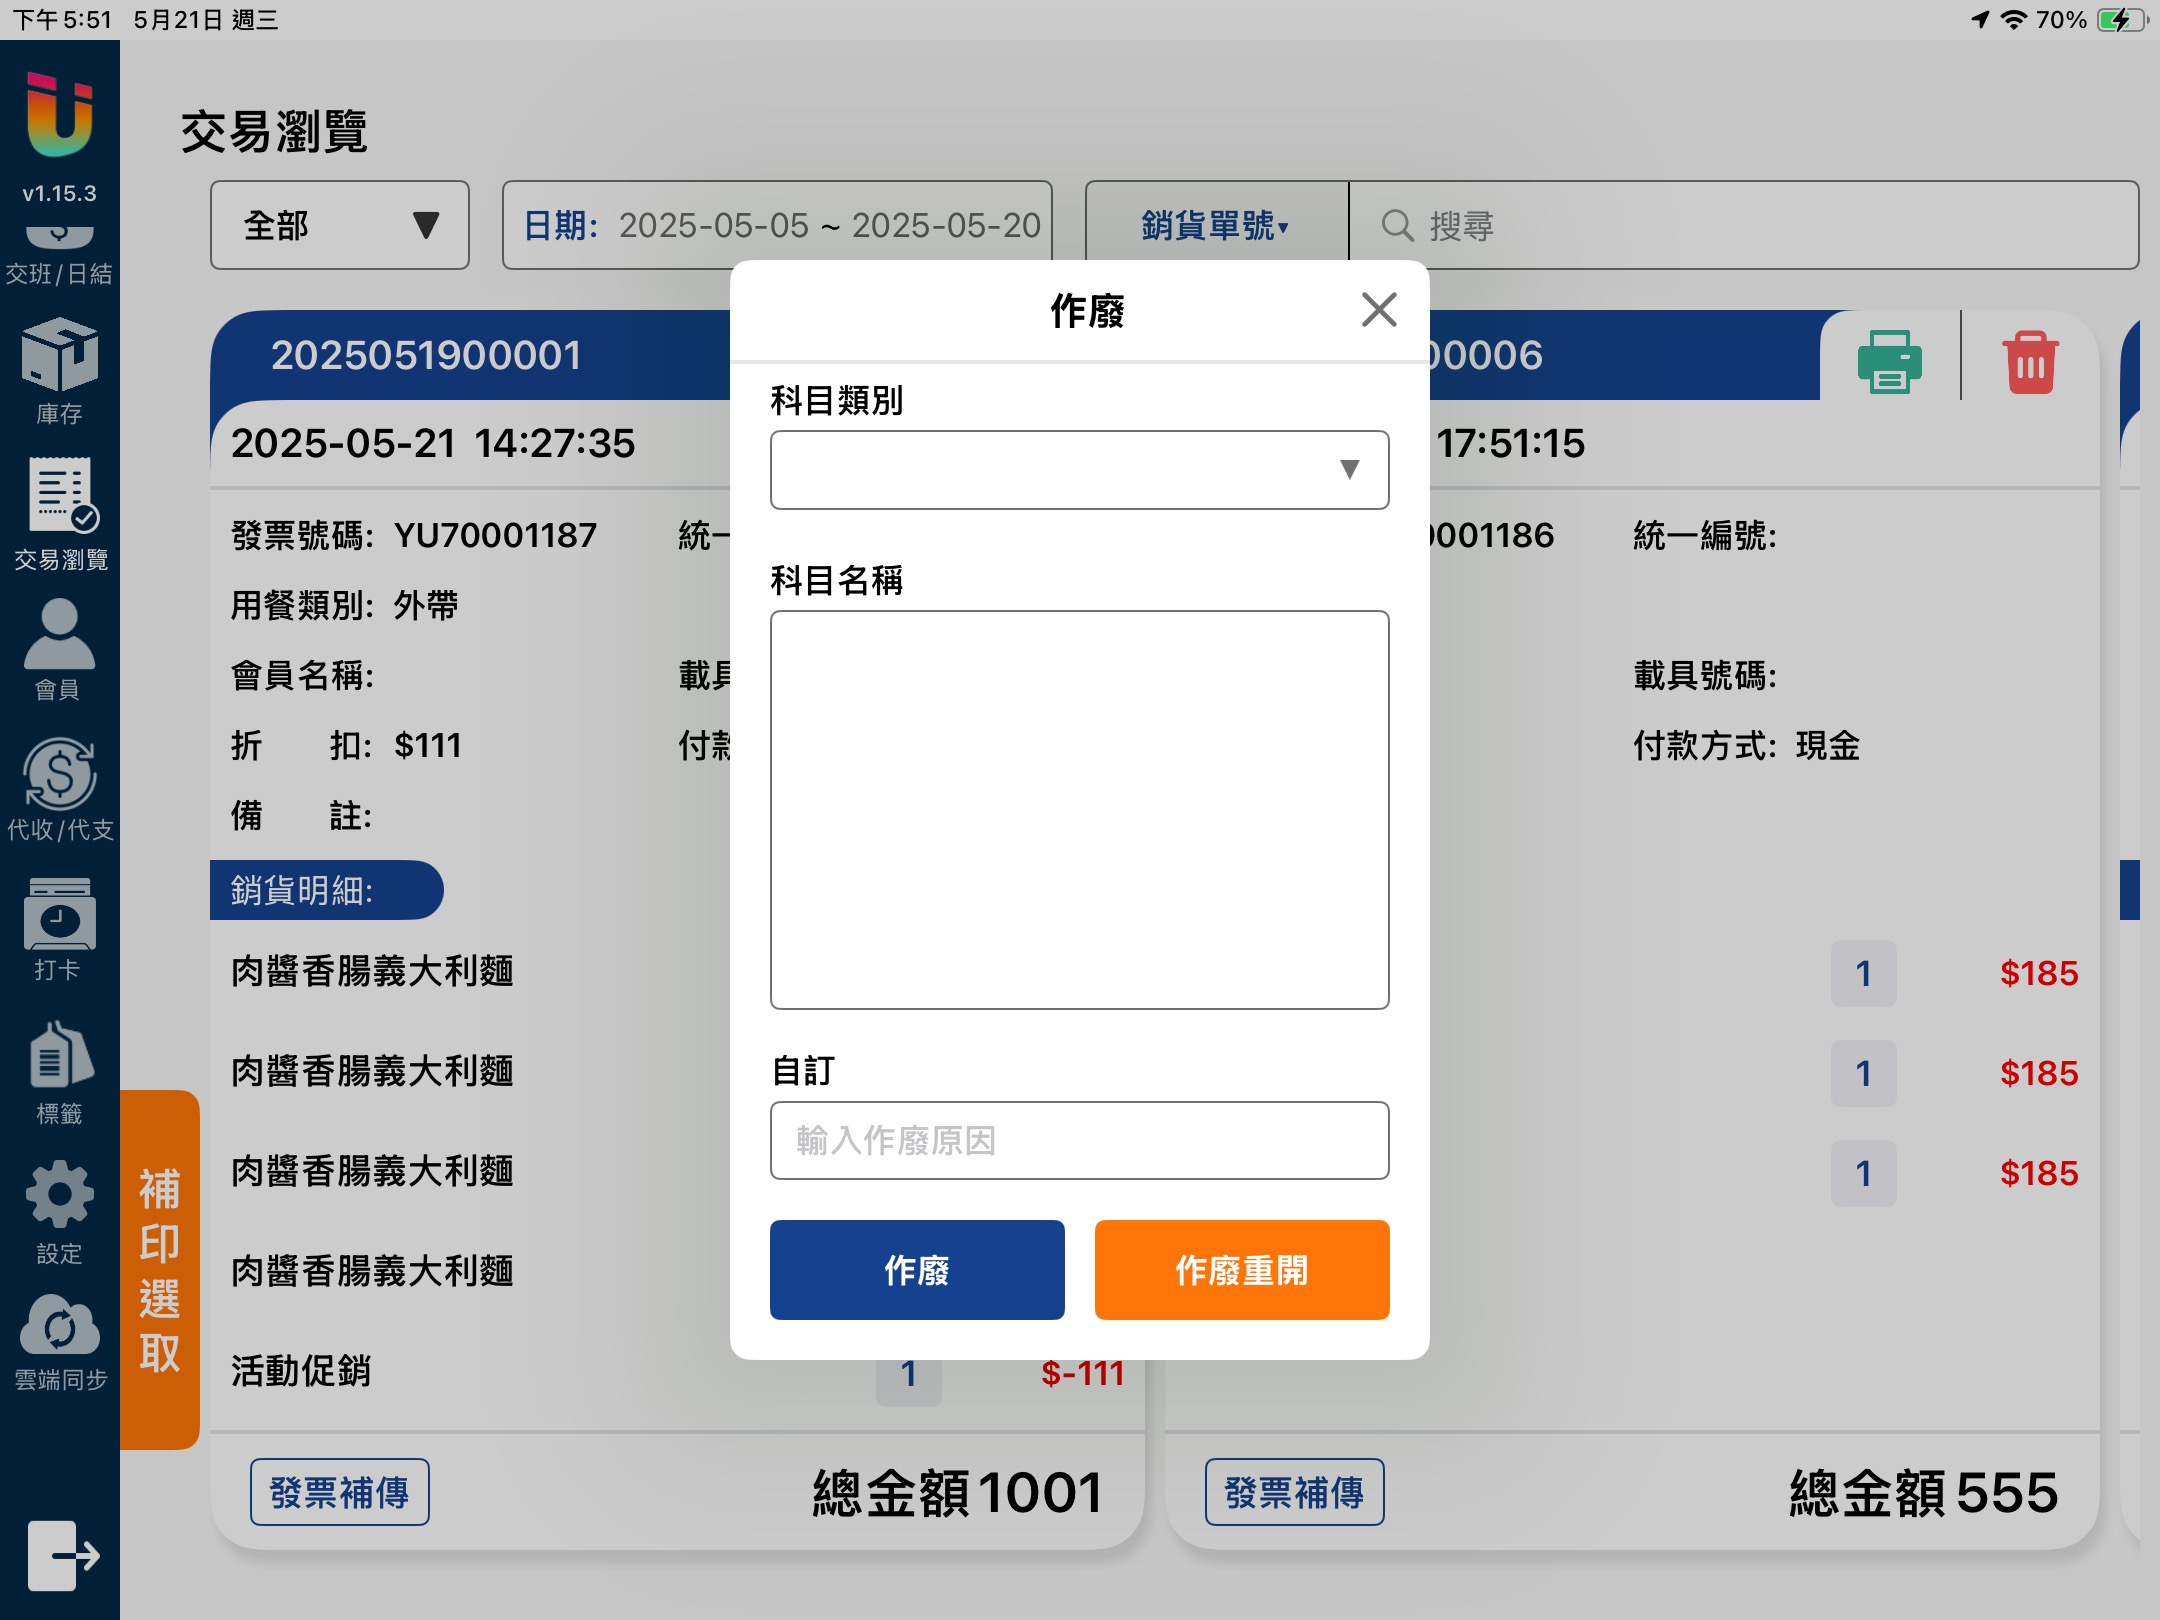Click the 輸入作廢原因 input field
Image resolution: width=2160 pixels, height=1620 pixels.
point(1079,1141)
